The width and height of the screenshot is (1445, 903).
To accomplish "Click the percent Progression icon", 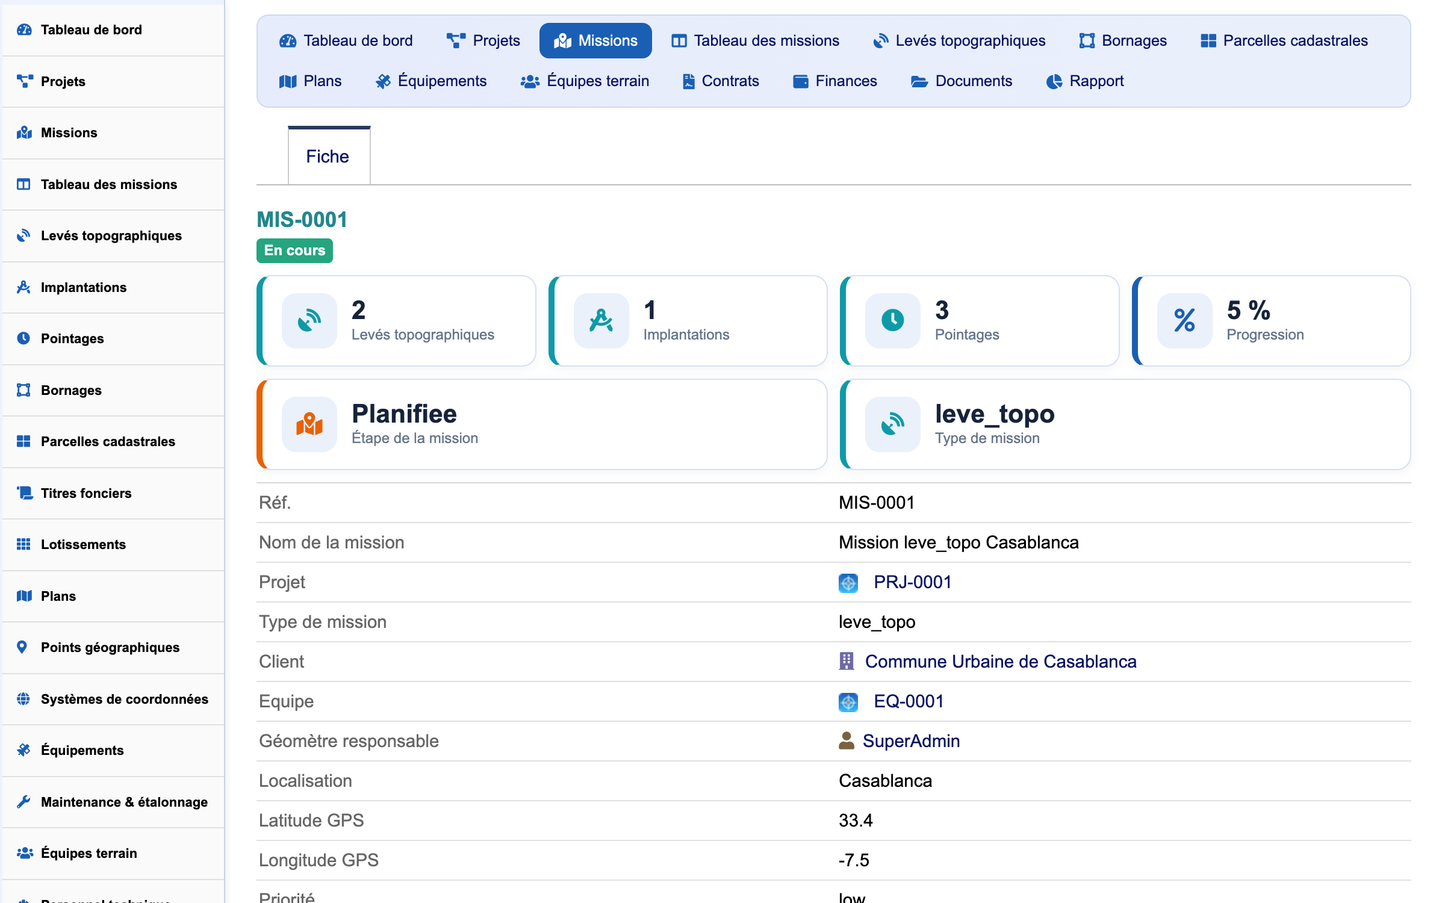I will coord(1184,320).
